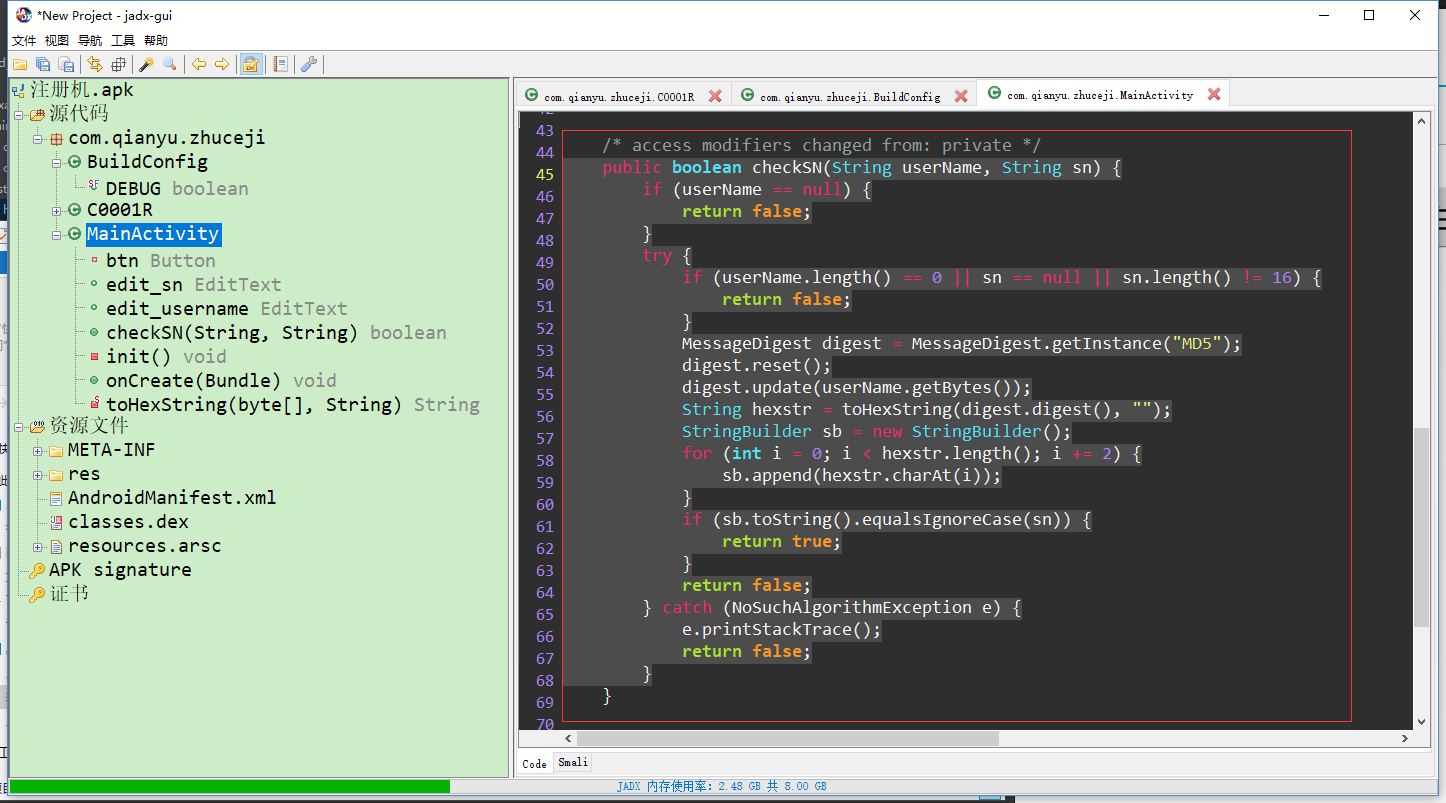Image resolution: width=1446 pixels, height=803 pixels.
Task: Expand the res folder node
Action: click(38, 474)
